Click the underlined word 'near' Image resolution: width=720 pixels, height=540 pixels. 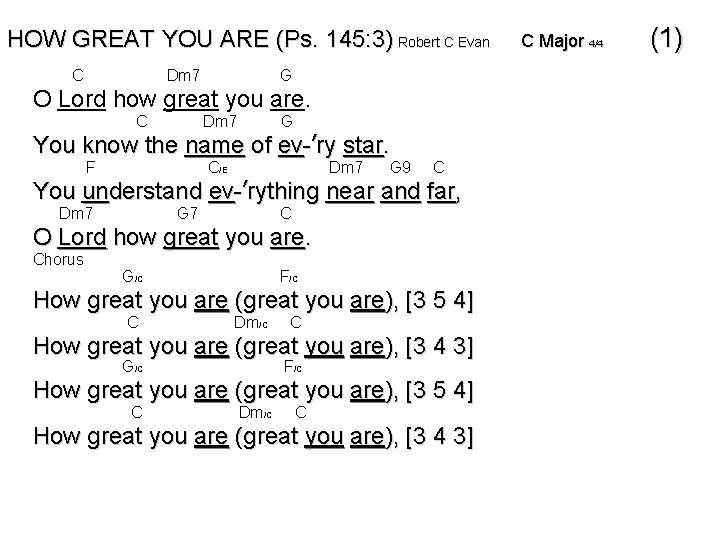[x=351, y=191]
